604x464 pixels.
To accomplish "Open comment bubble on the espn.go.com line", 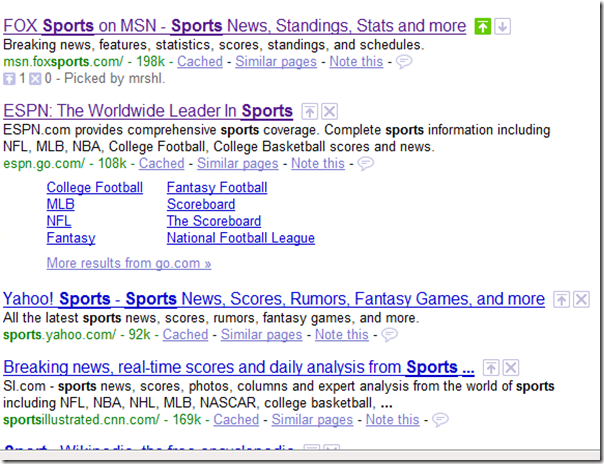I will [366, 164].
